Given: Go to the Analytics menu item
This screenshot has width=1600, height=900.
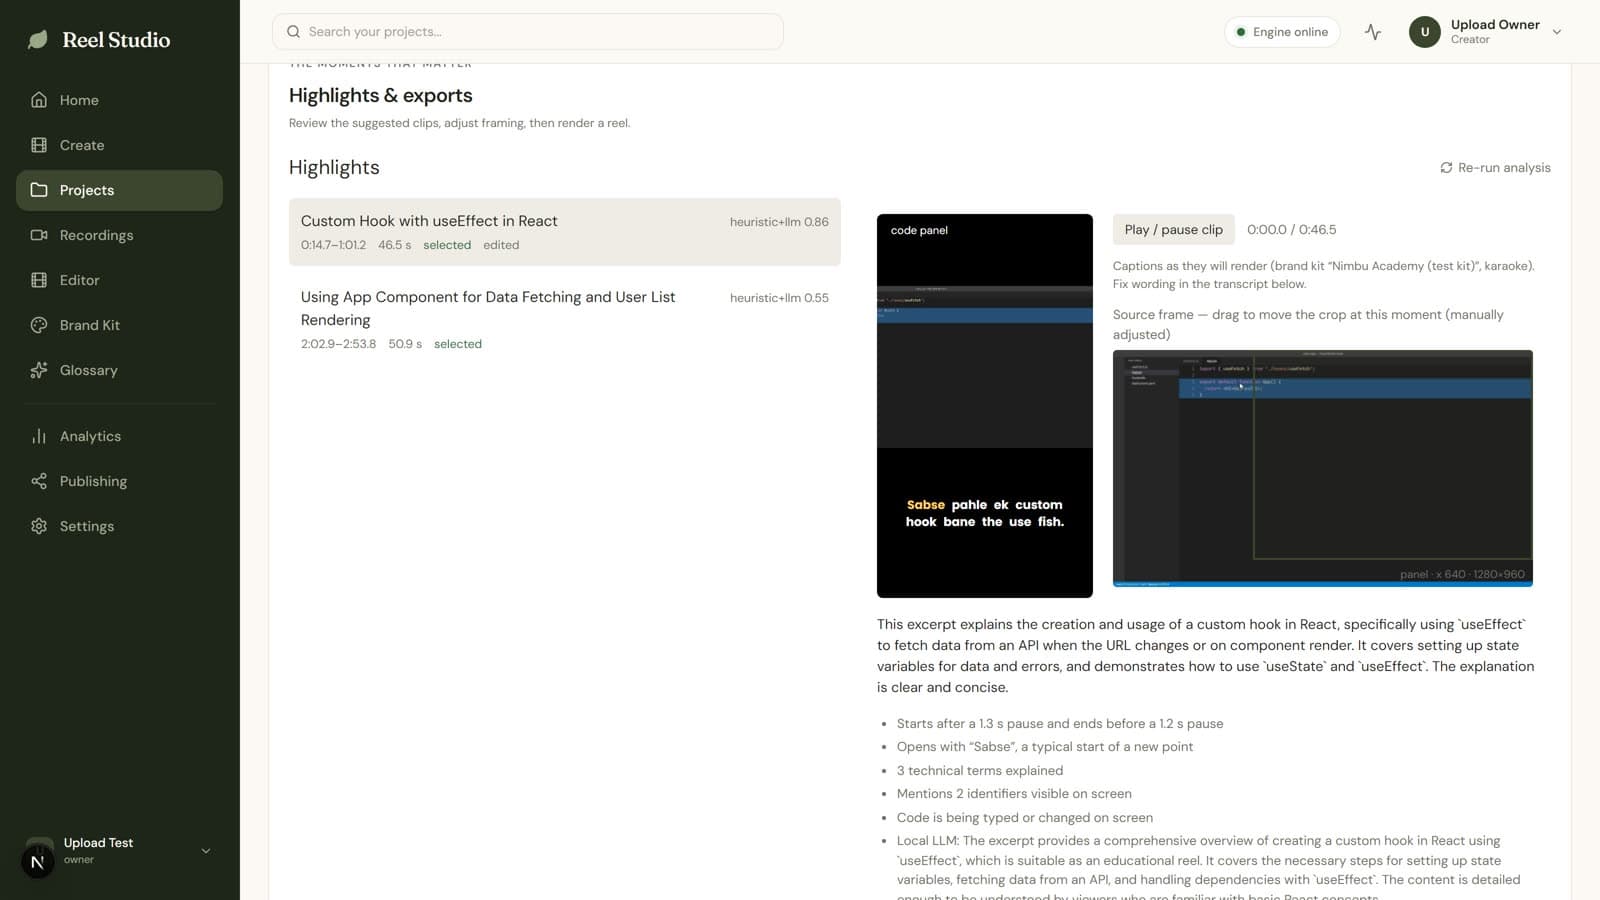Looking at the screenshot, I should pos(119,436).
